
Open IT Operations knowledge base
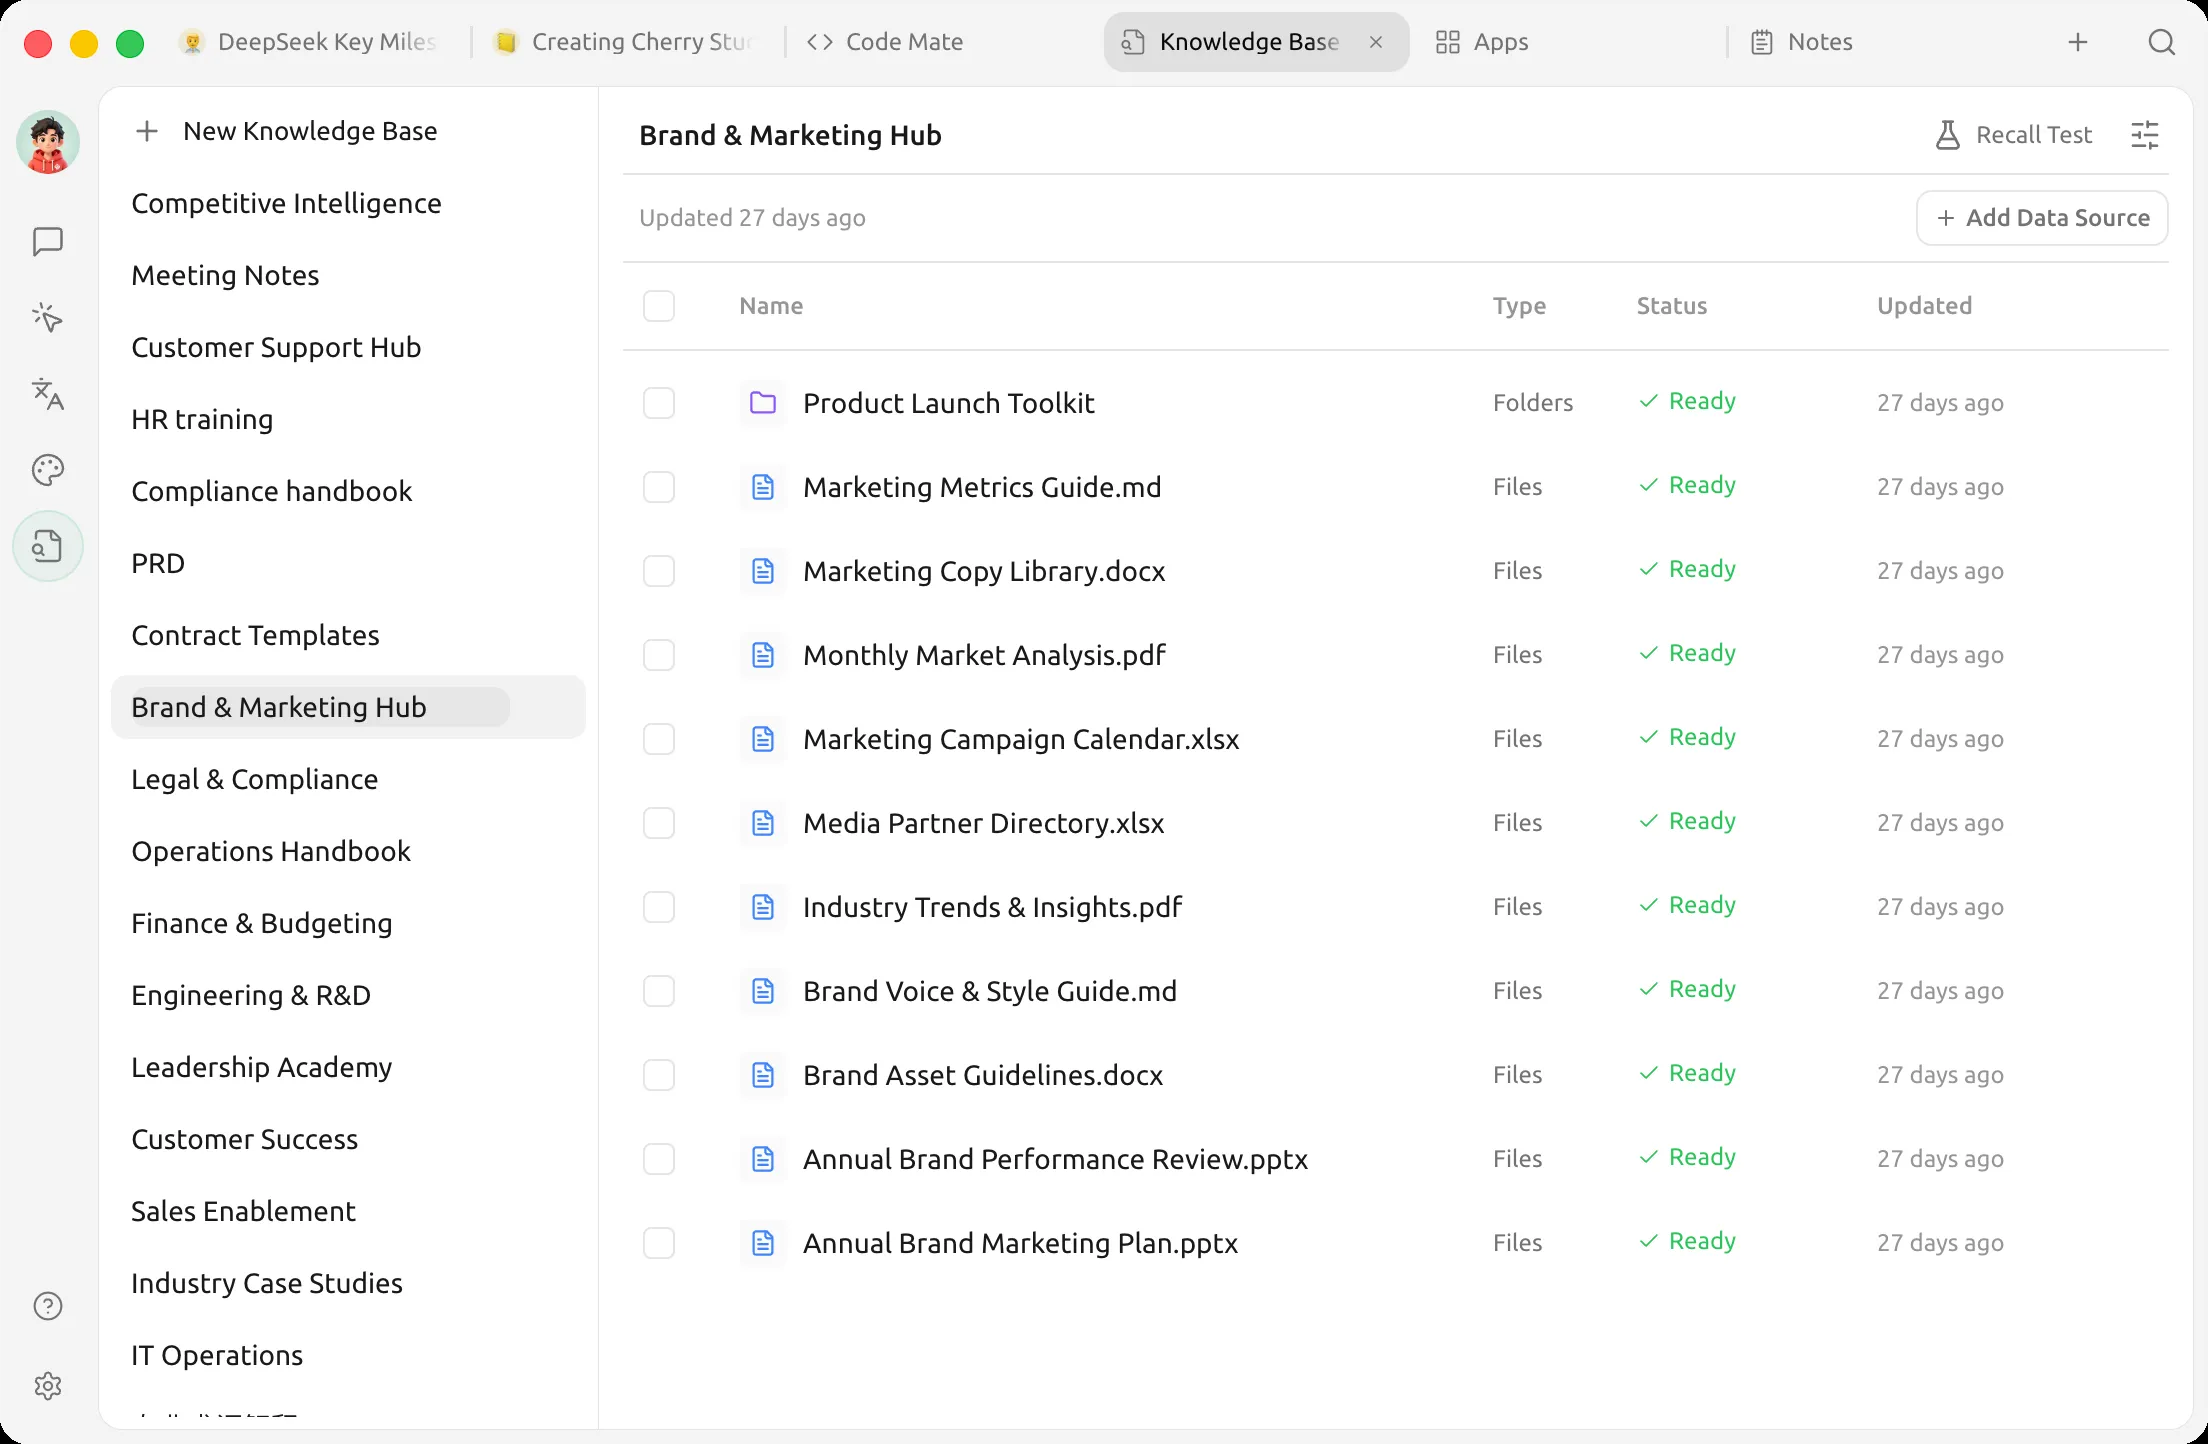pos(348,1355)
